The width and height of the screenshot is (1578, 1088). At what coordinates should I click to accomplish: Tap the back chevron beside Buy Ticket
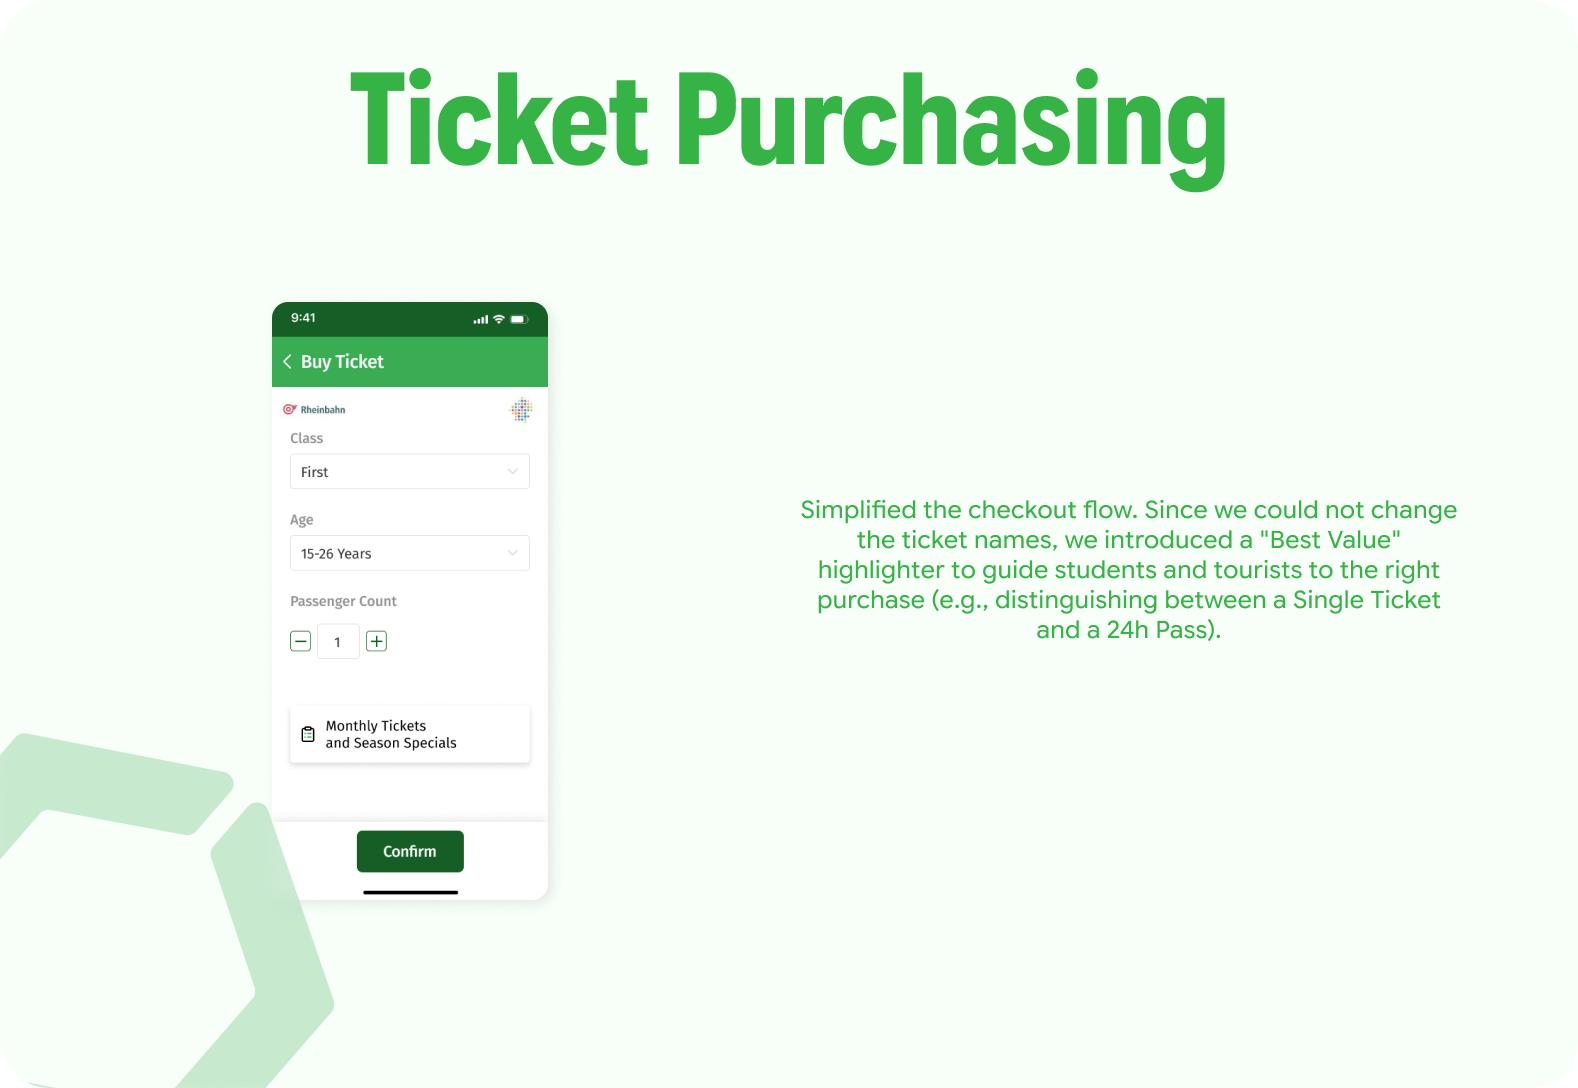(x=287, y=362)
